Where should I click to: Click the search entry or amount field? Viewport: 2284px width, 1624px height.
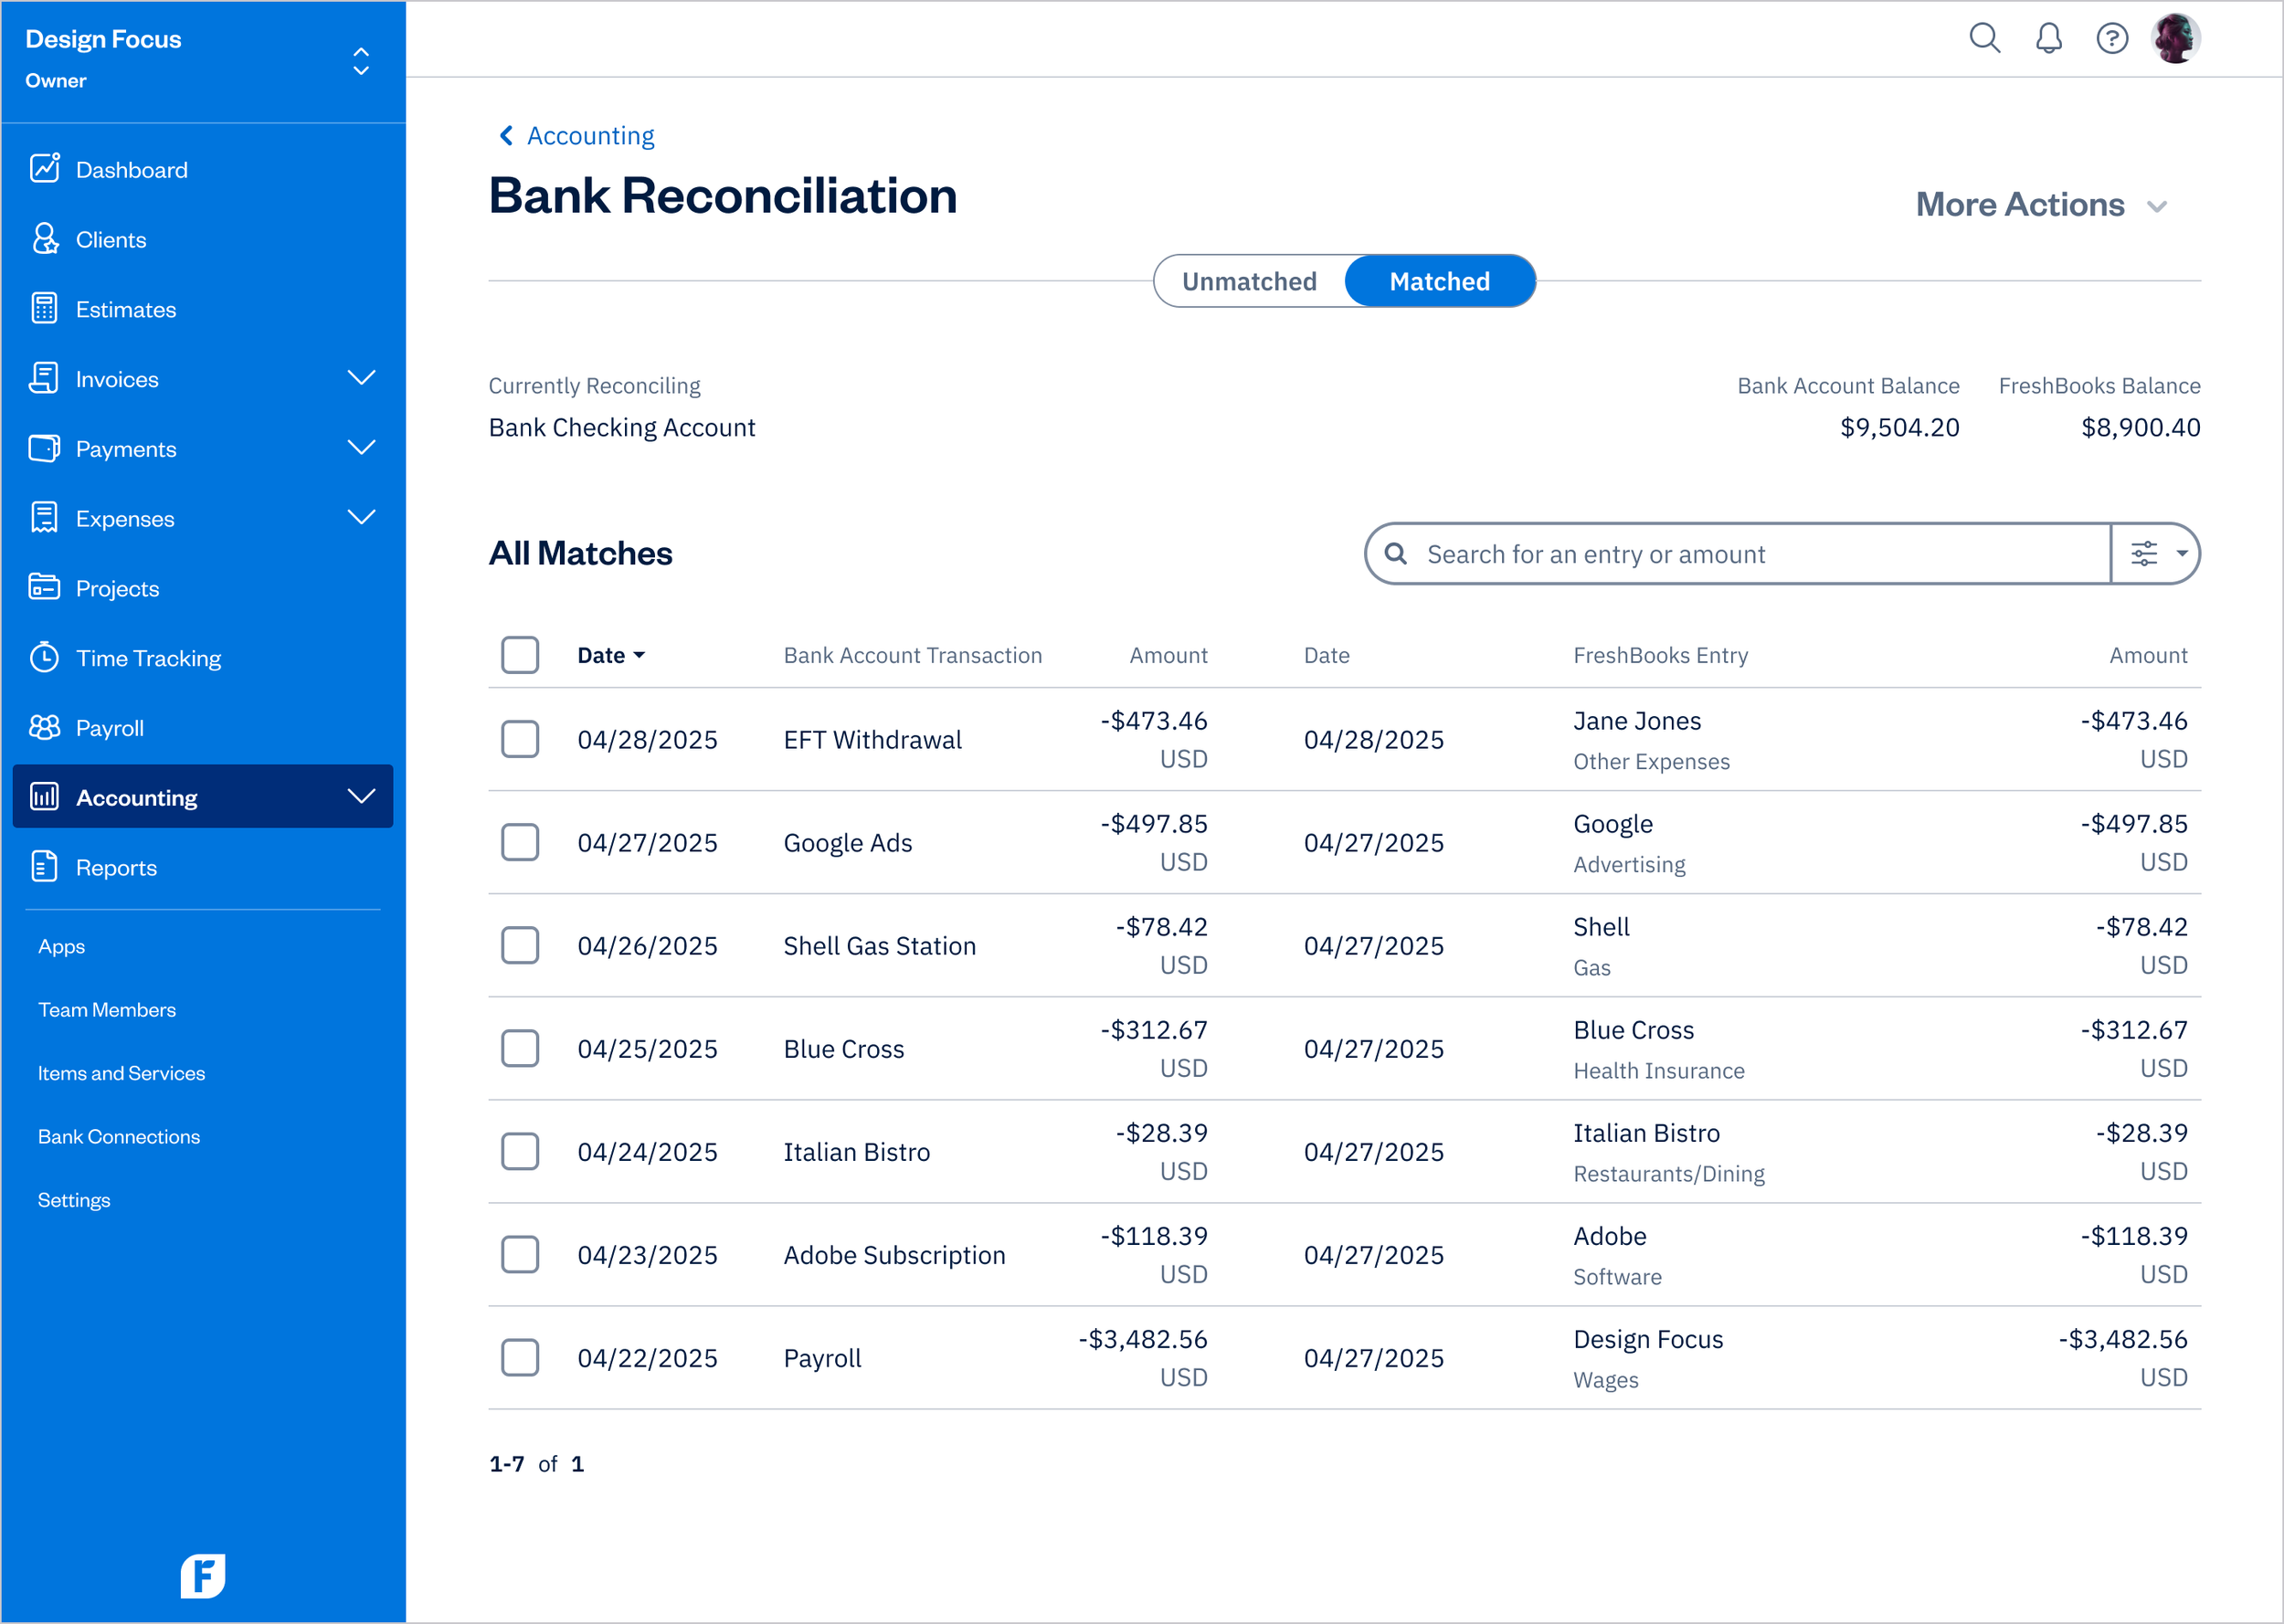coord(1700,553)
